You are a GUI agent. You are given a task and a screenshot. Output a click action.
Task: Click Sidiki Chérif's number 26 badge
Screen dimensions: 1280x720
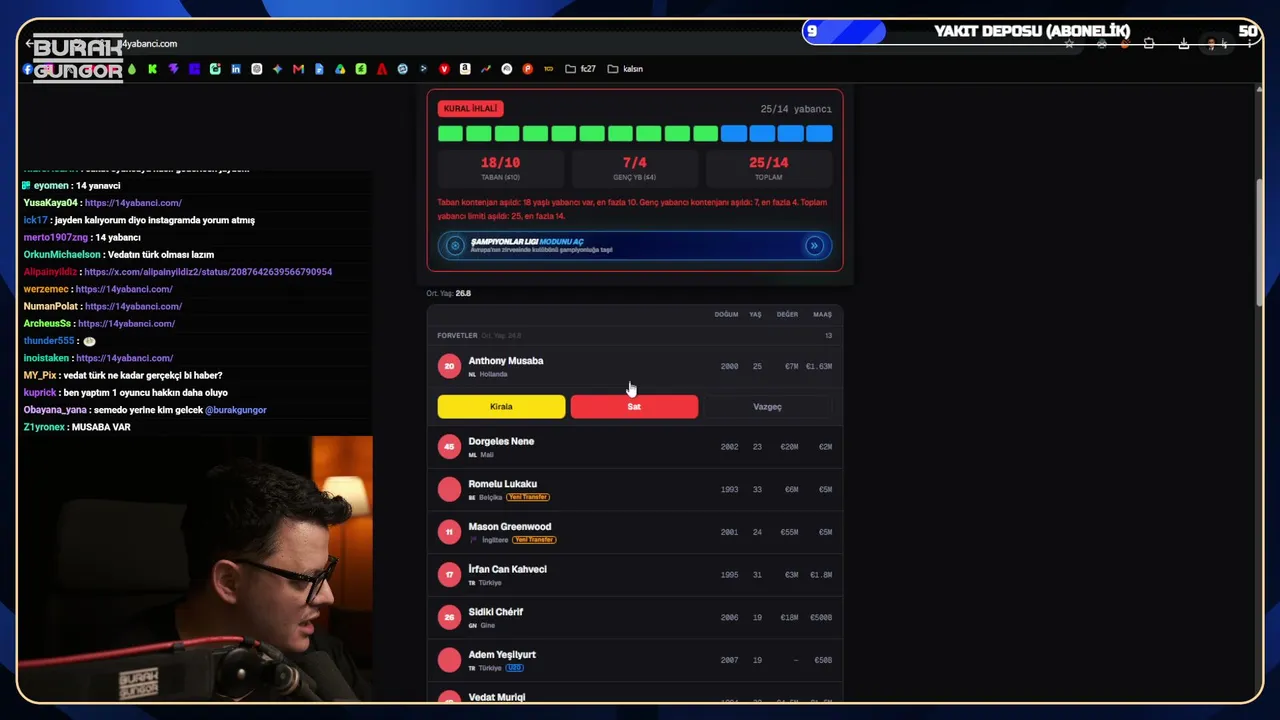pos(449,617)
